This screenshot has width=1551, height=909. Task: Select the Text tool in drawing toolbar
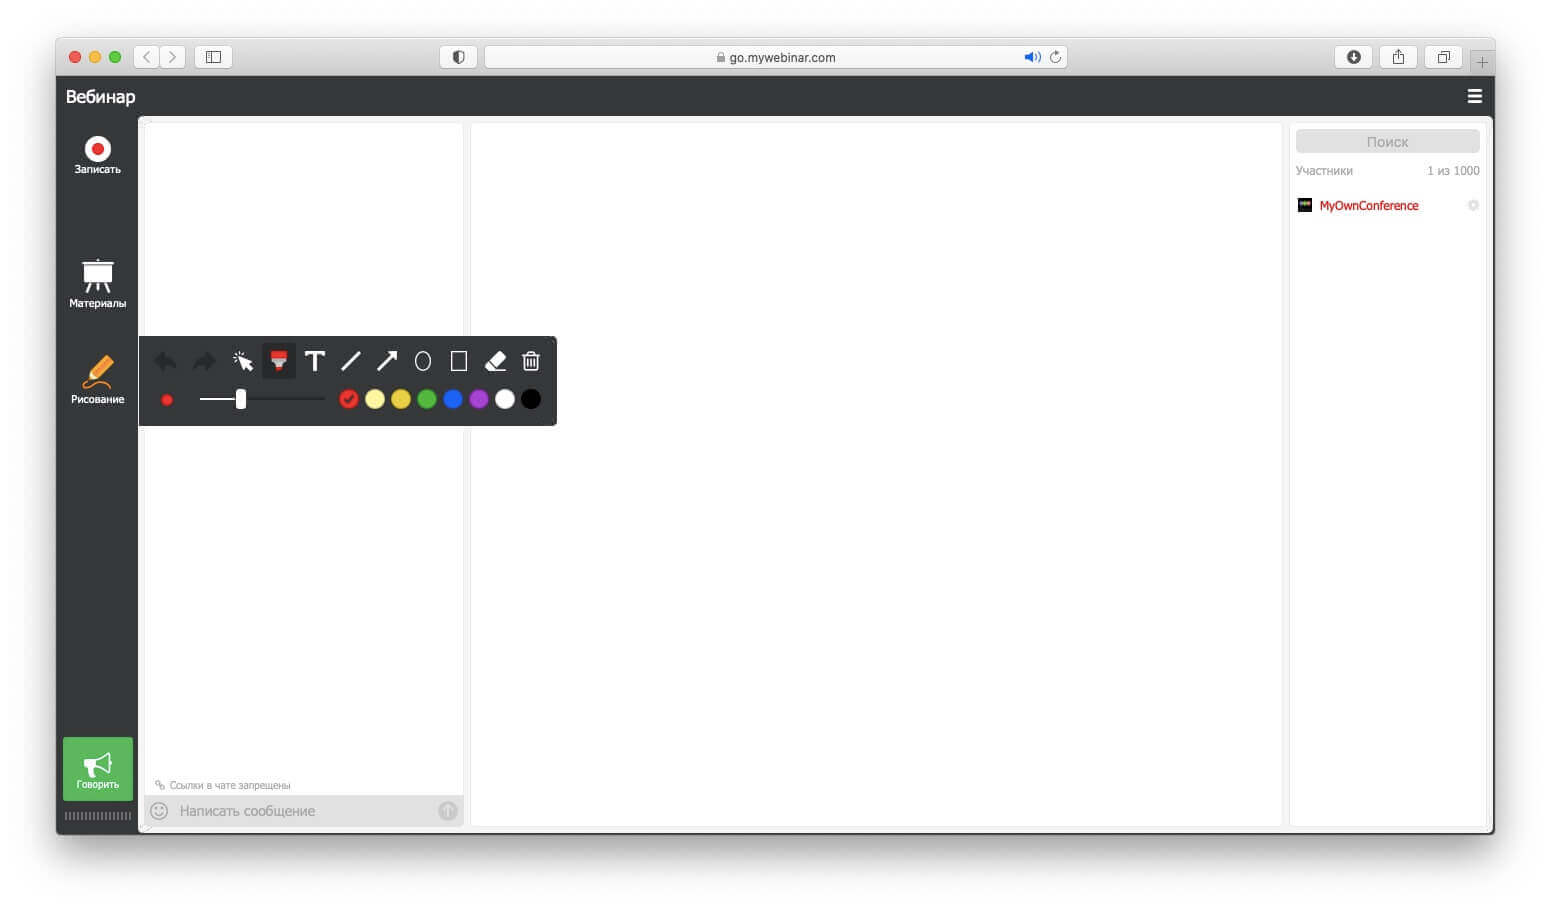click(315, 361)
